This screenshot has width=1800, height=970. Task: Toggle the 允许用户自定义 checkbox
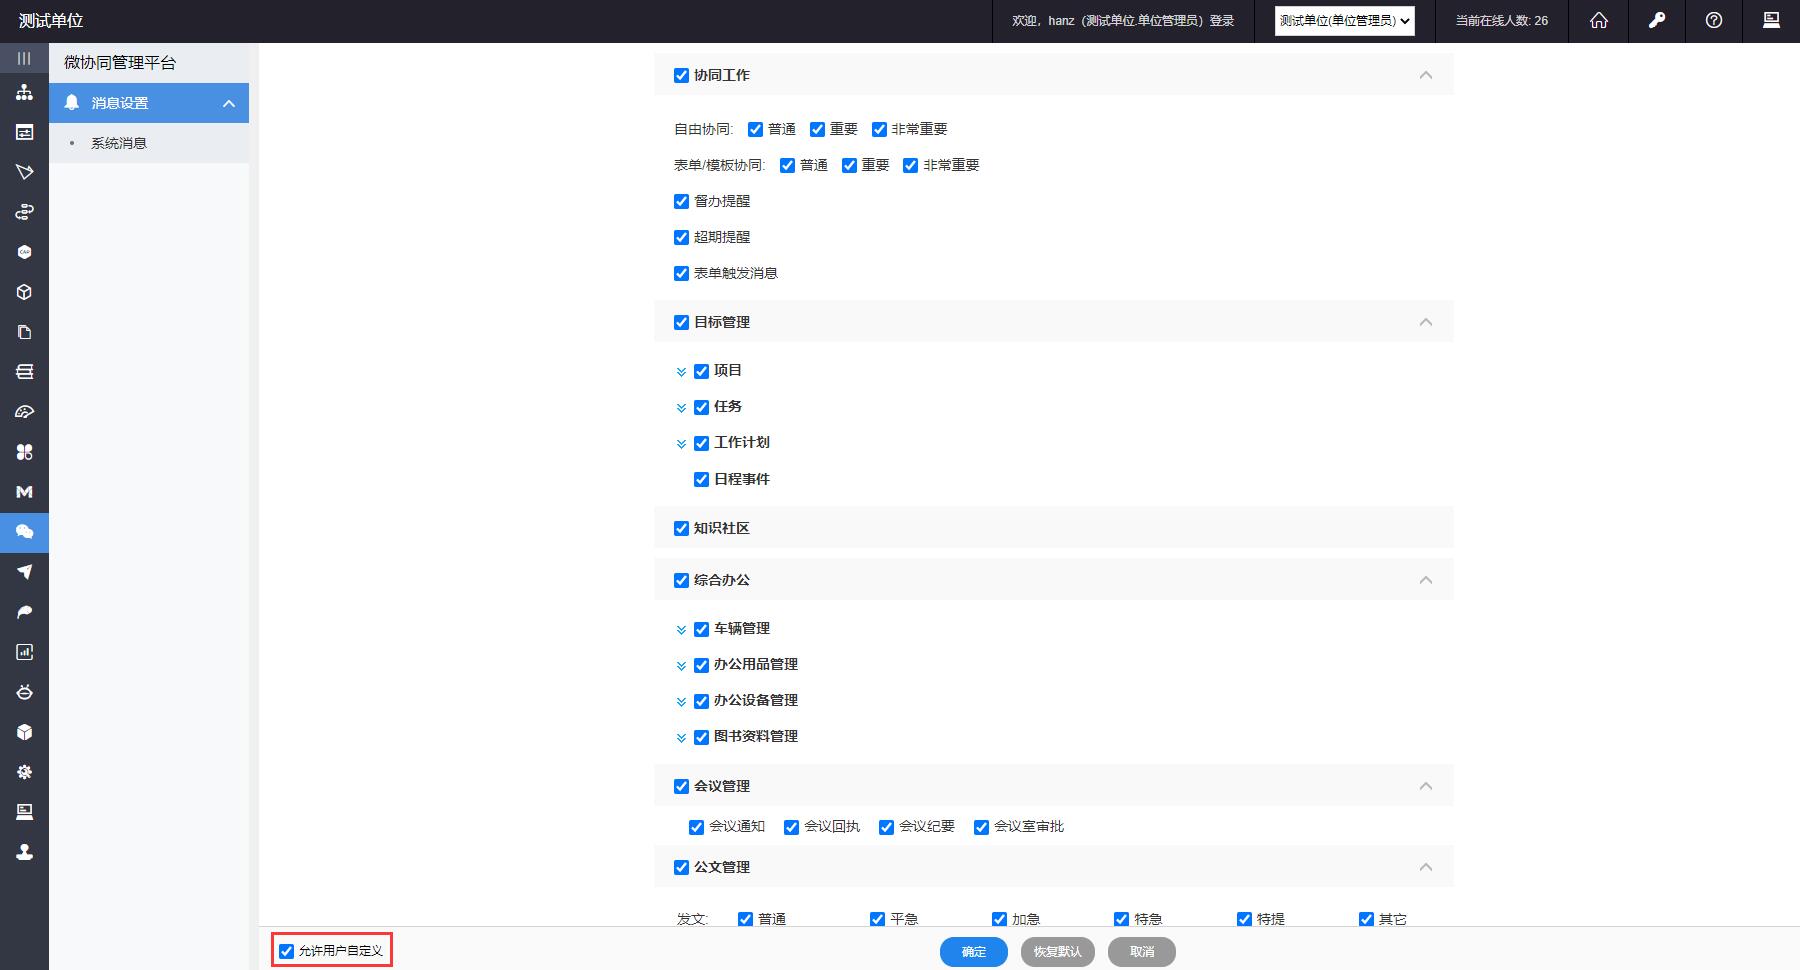coord(286,951)
